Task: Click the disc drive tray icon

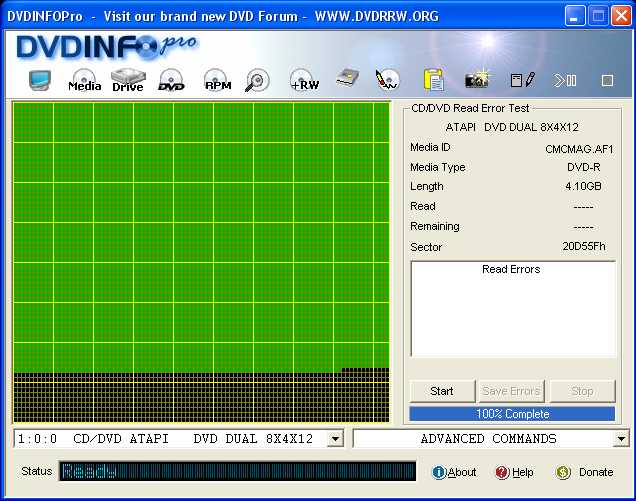Action: [348, 78]
